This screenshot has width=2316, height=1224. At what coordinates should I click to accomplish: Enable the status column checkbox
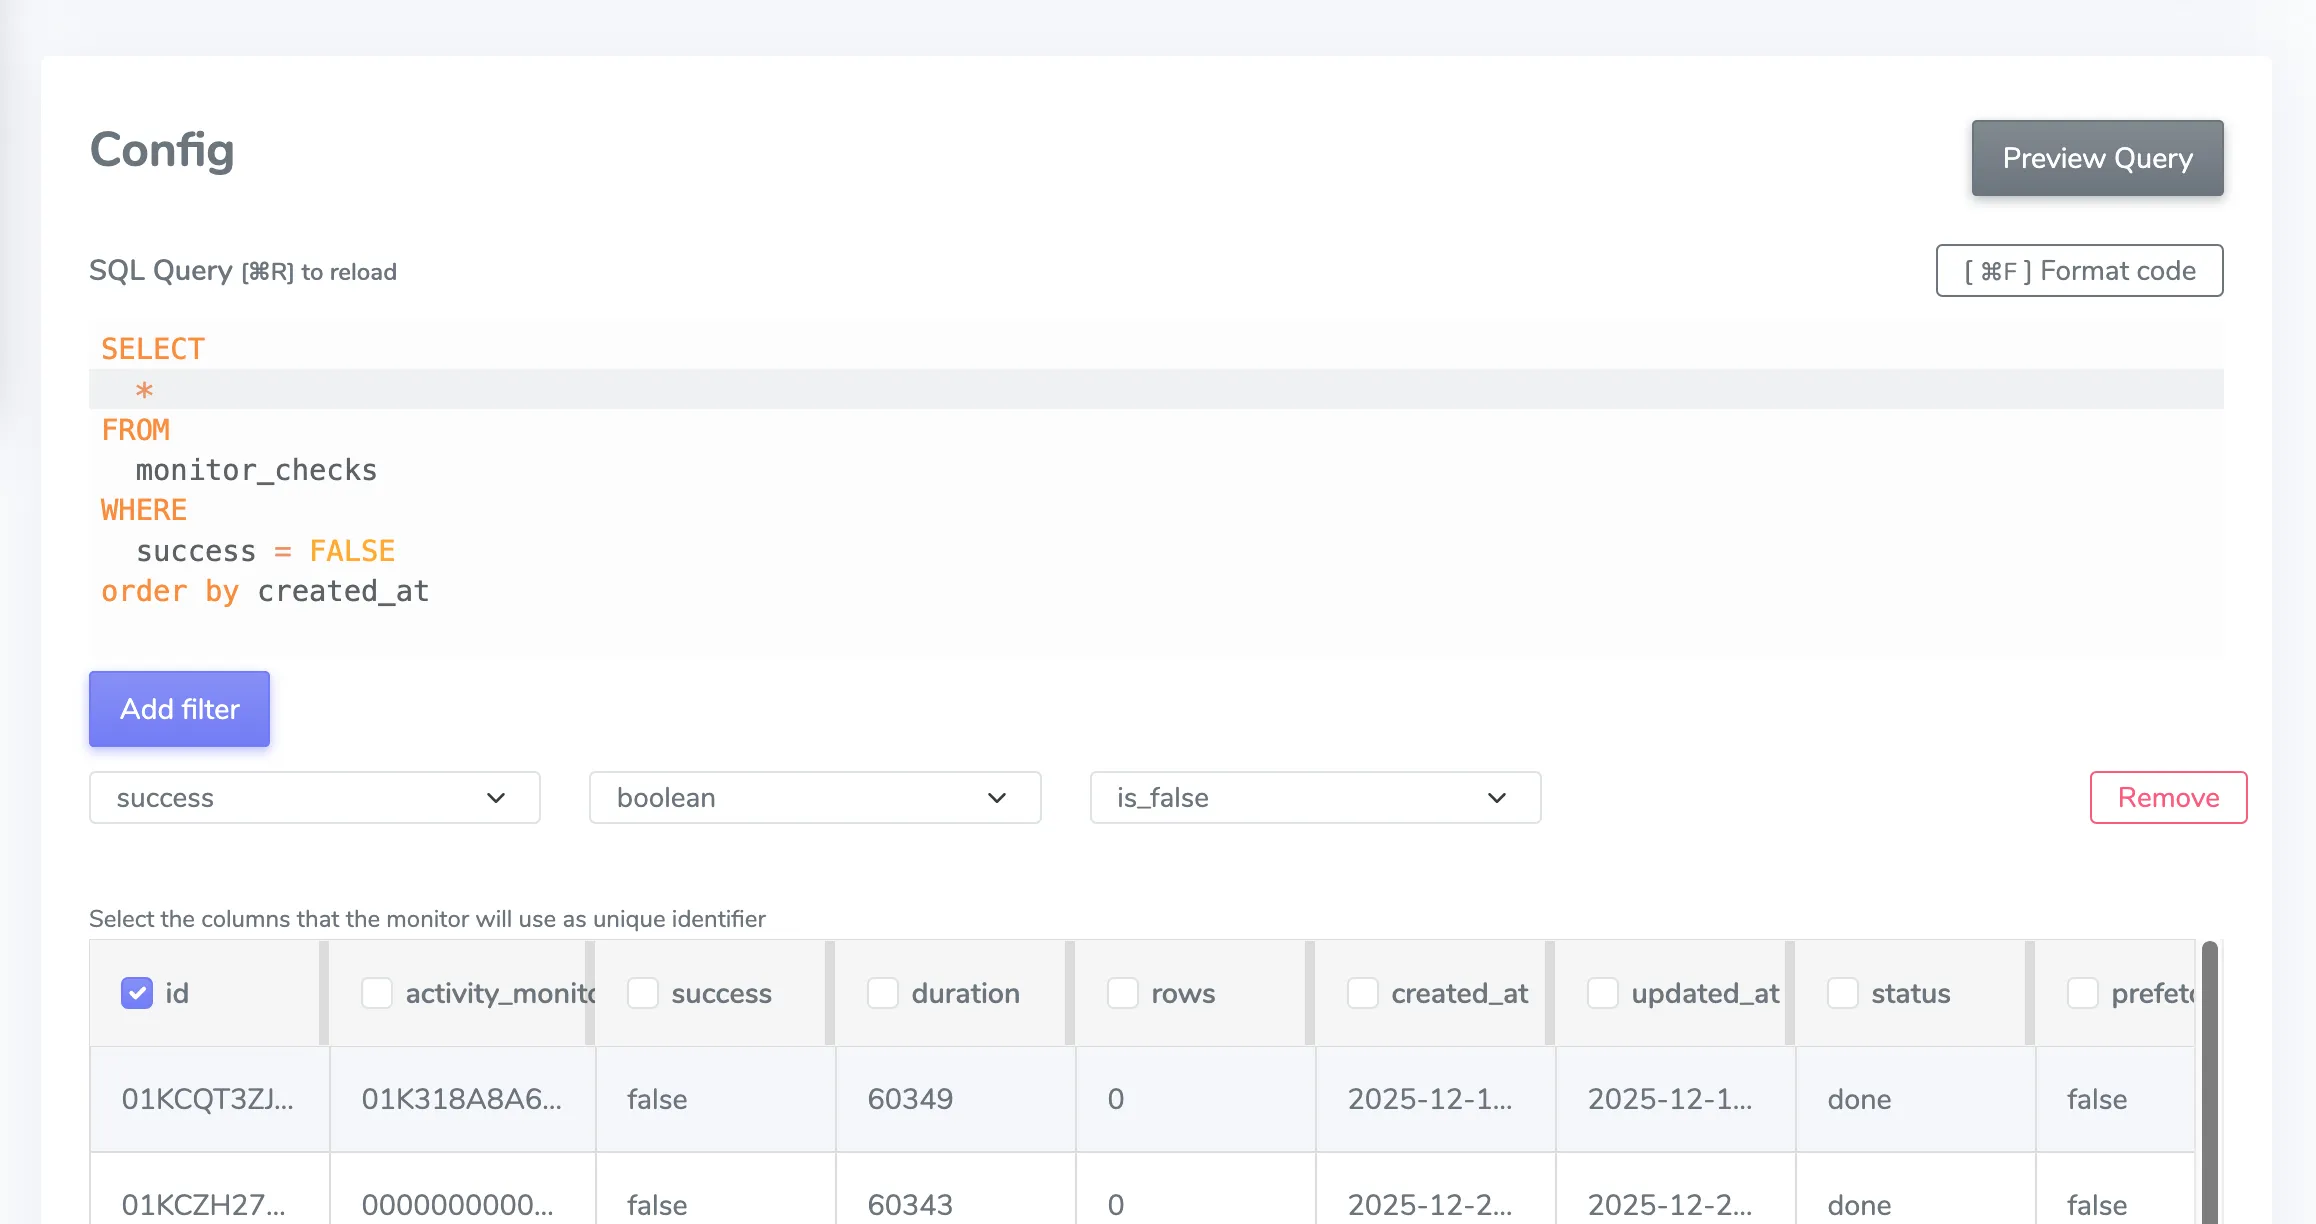click(x=1843, y=993)
